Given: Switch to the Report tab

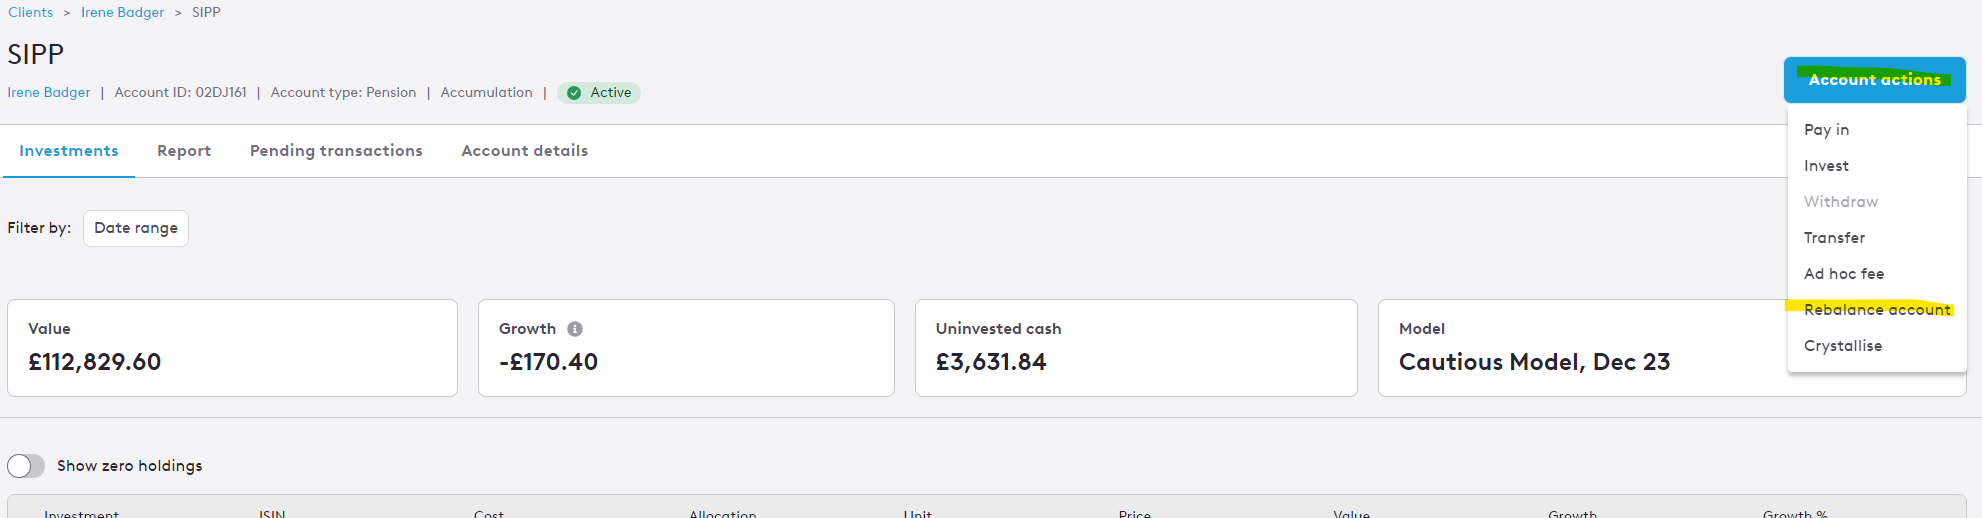Looking at the screenshot, I should pos(184,151).
